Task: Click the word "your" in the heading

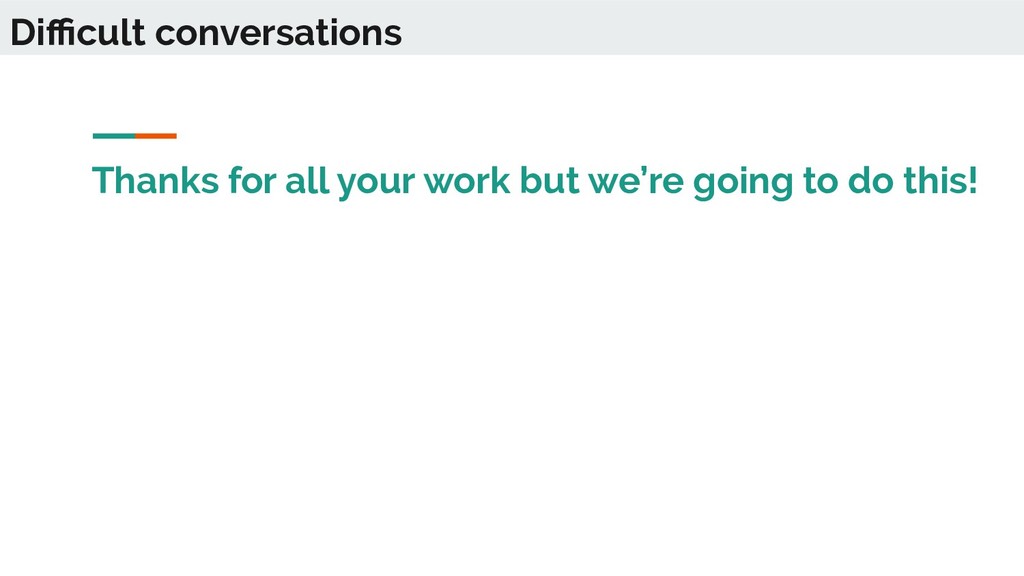Action: coord(376,184)
